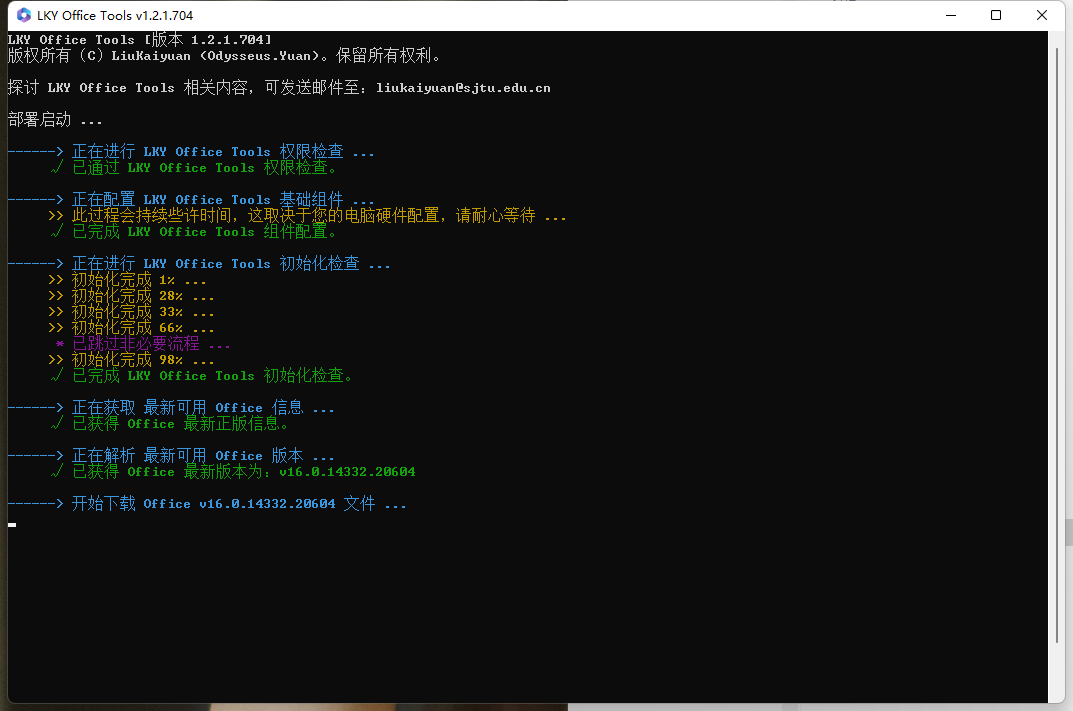Click the purple skipped-process message line

coord(143,344)
